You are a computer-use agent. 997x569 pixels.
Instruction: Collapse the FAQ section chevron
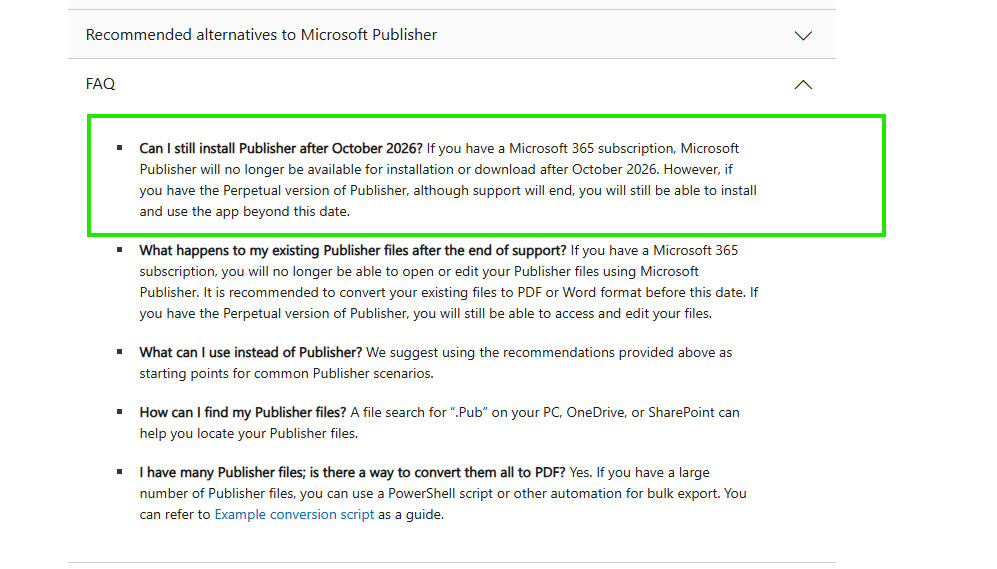803,85
